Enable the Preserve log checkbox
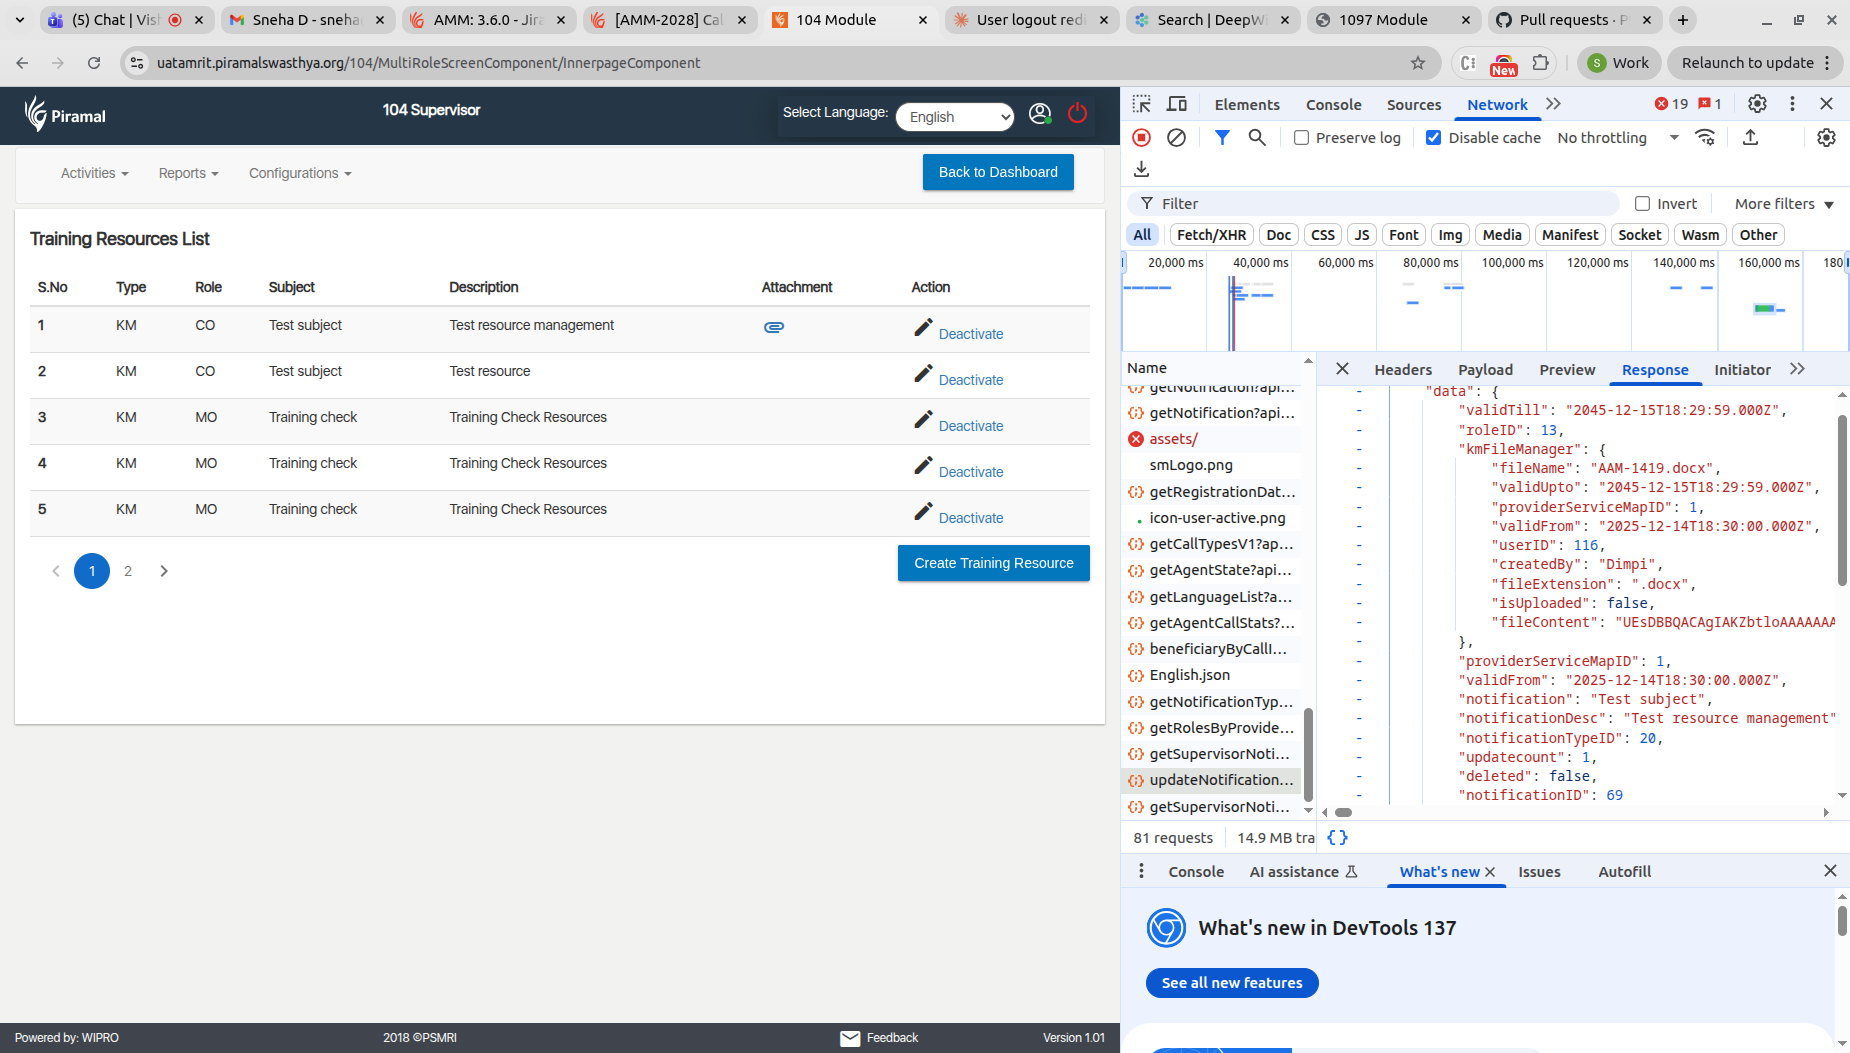The image size is (1850, 1053). coord(1301,138)
